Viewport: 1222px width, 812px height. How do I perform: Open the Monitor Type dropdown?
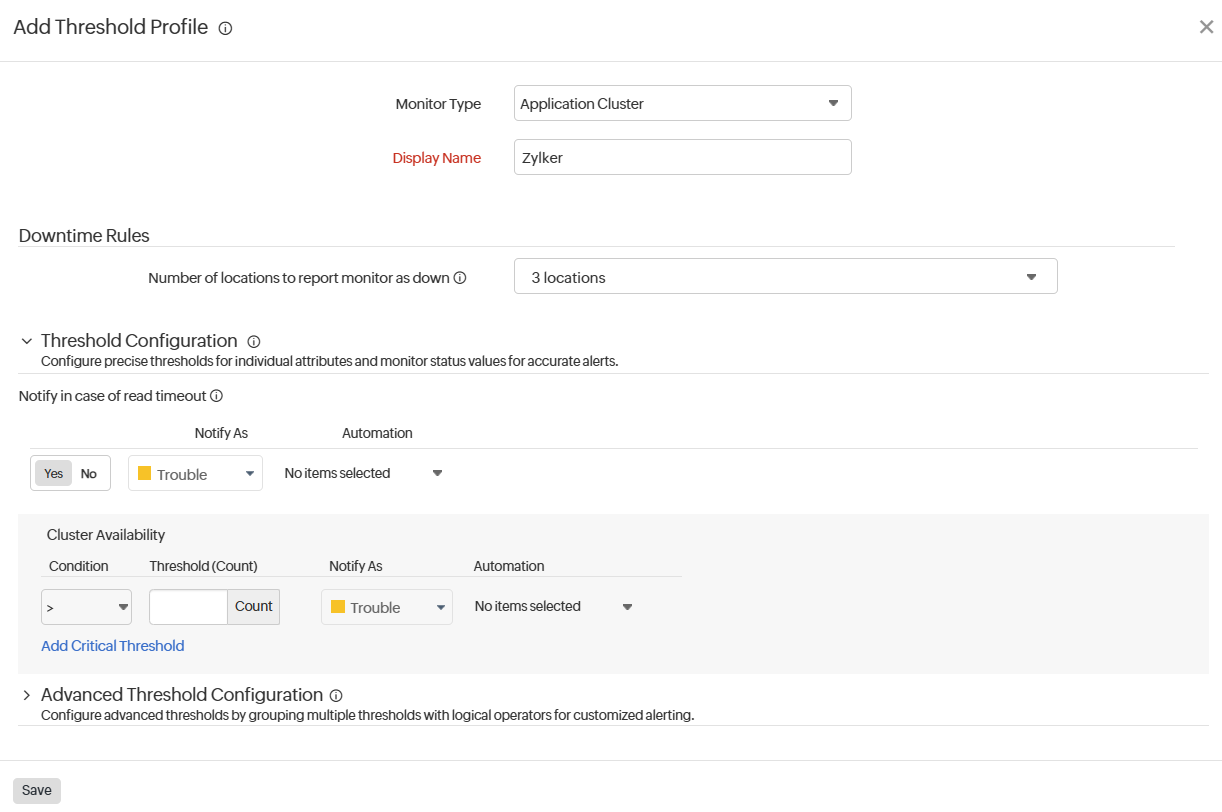[x=682, y=103]
